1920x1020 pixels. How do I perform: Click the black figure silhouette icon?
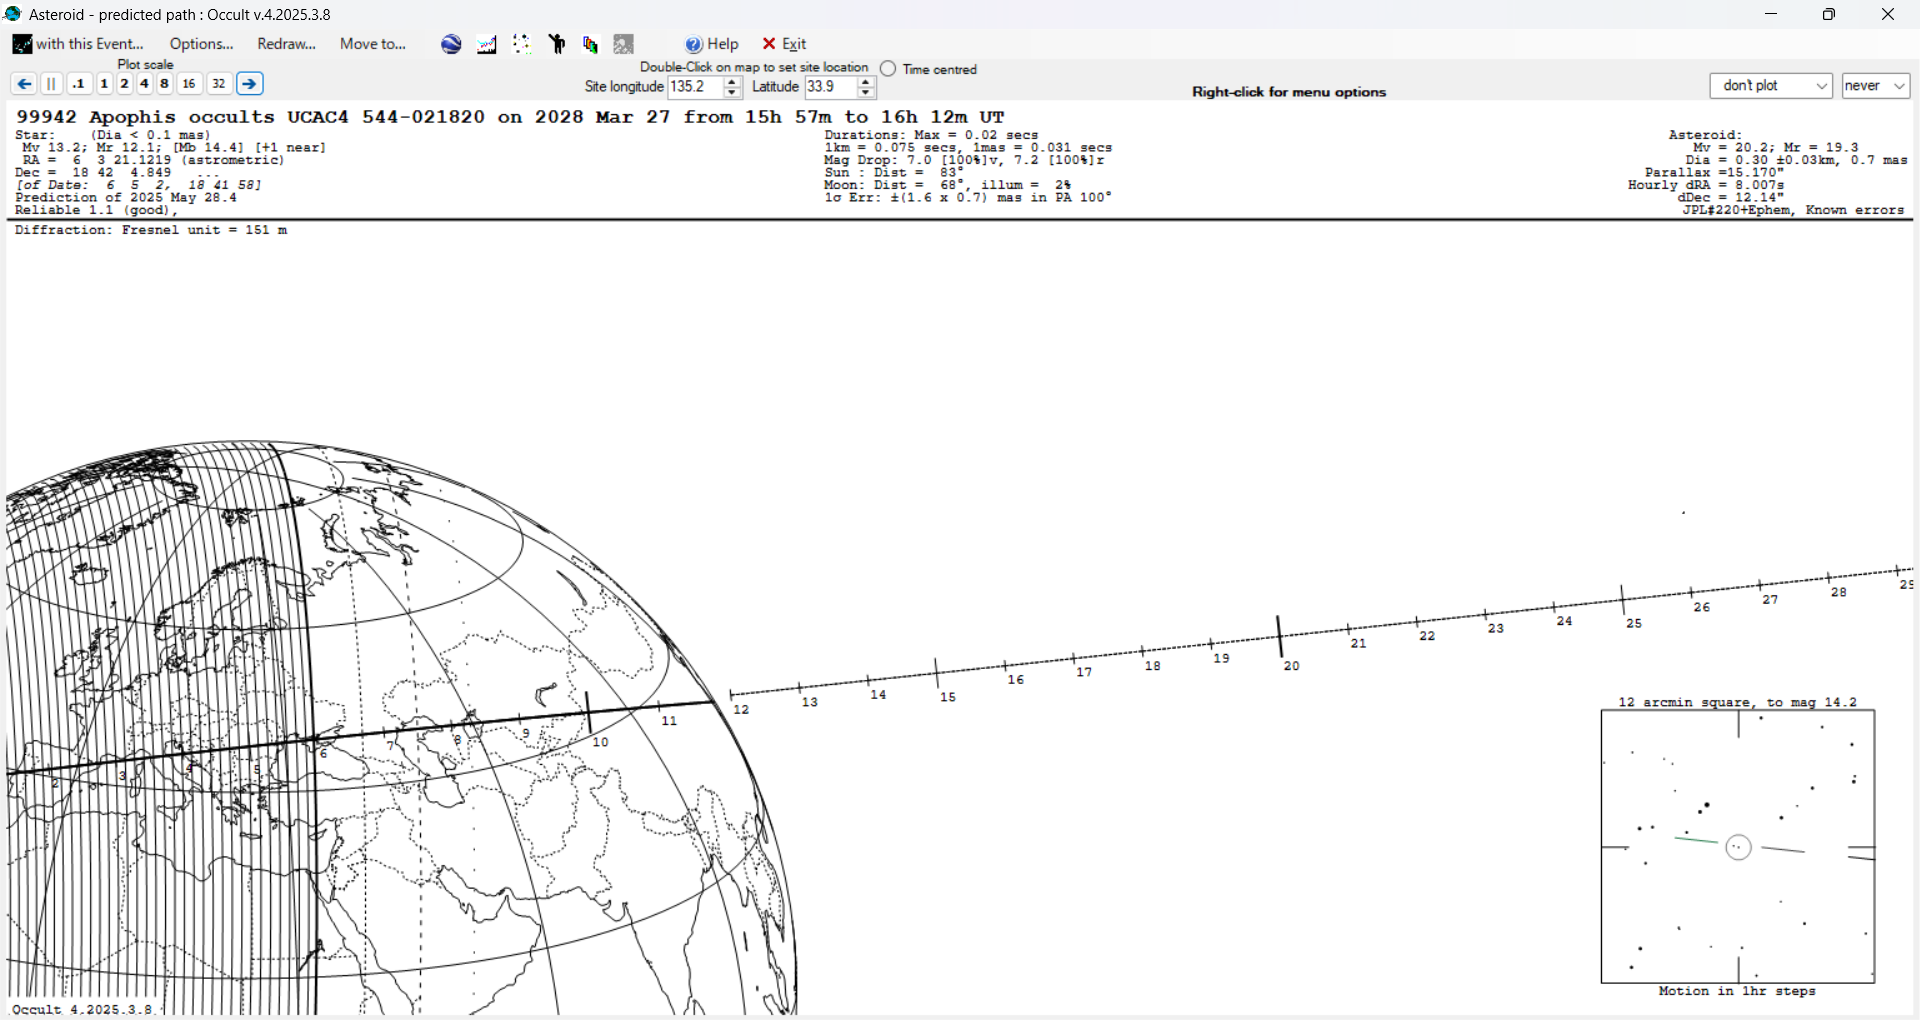pos(556,44)
